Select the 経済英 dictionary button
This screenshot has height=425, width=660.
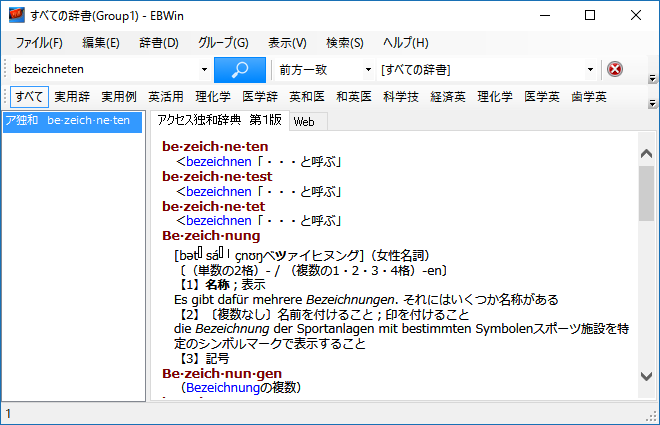point(448,97)
